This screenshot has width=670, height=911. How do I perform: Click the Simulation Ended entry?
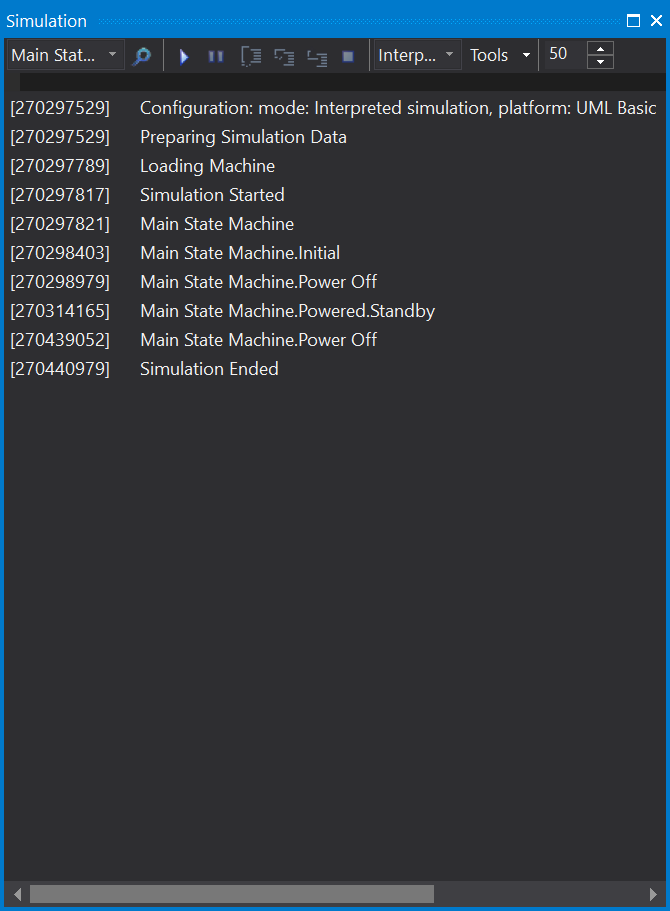click(209, 369)
